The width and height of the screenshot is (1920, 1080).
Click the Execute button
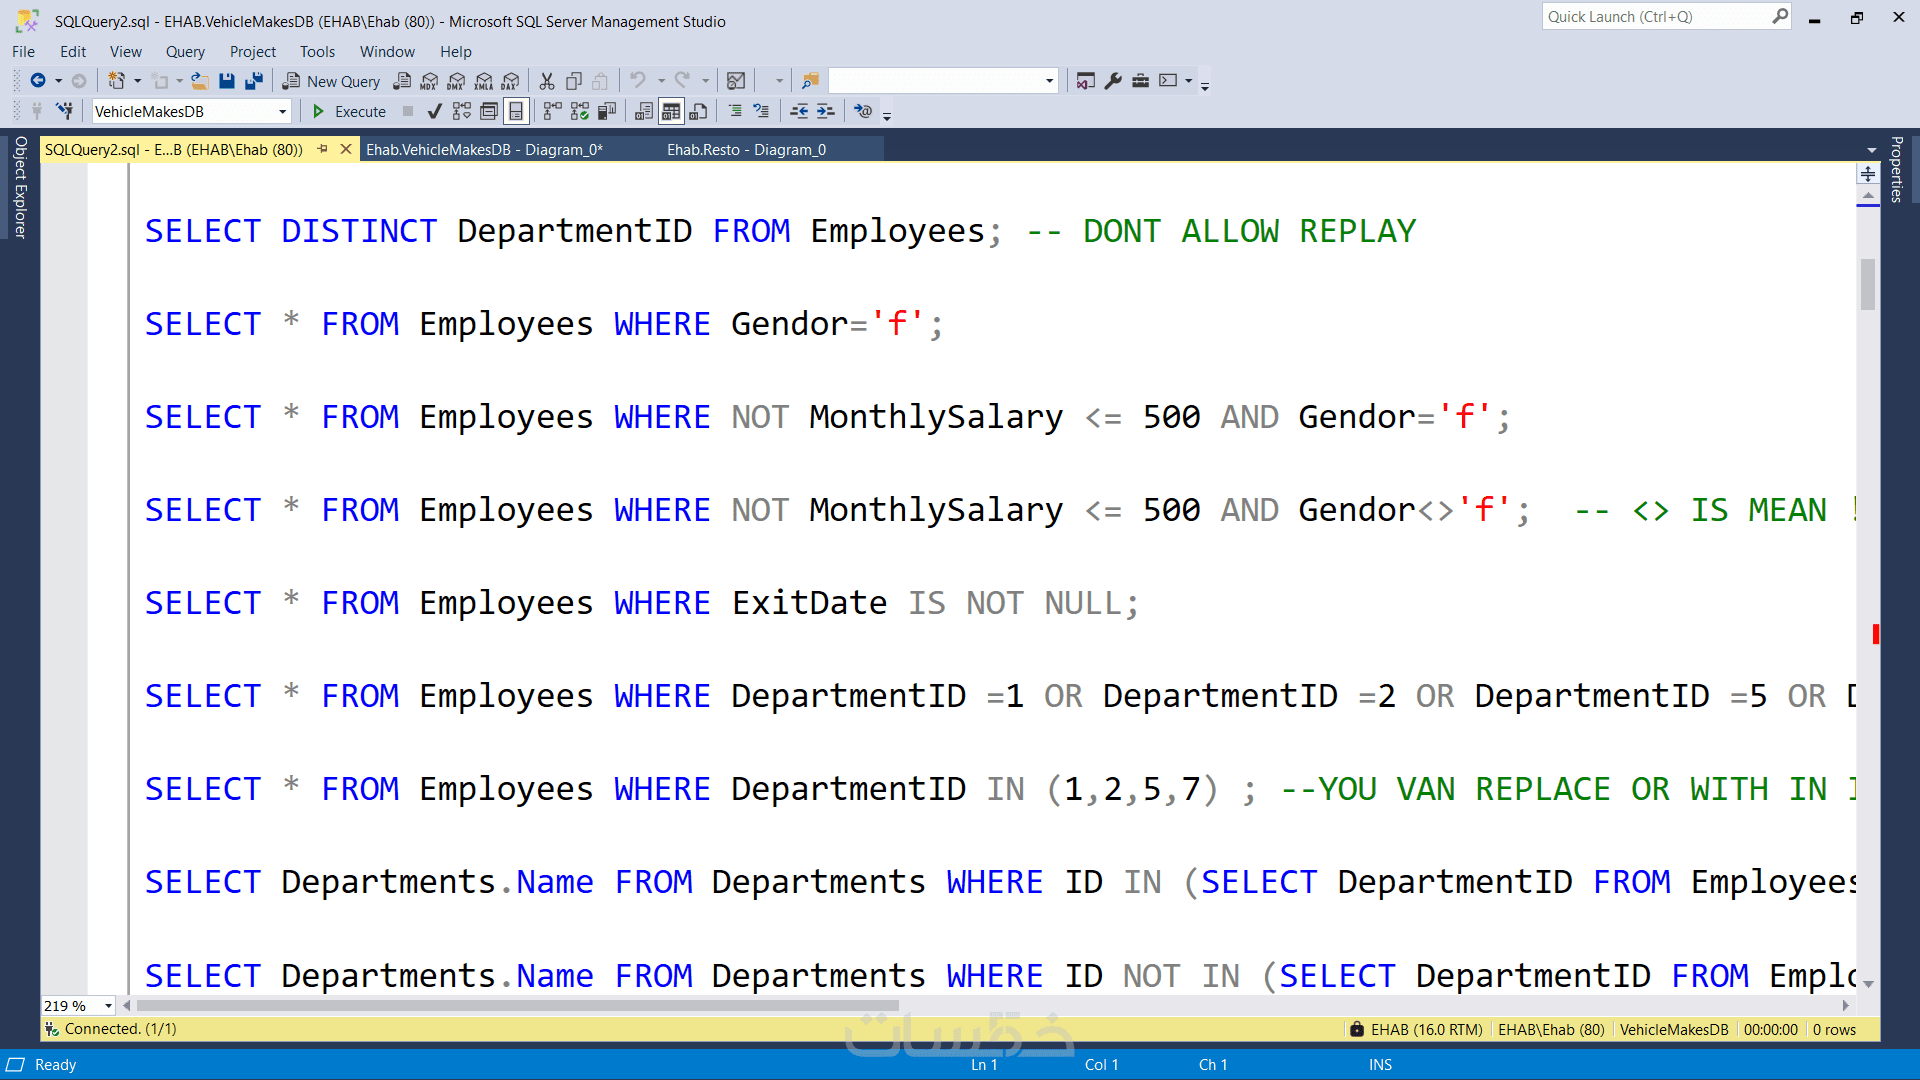pyautogui.click(x=349, y=111)
